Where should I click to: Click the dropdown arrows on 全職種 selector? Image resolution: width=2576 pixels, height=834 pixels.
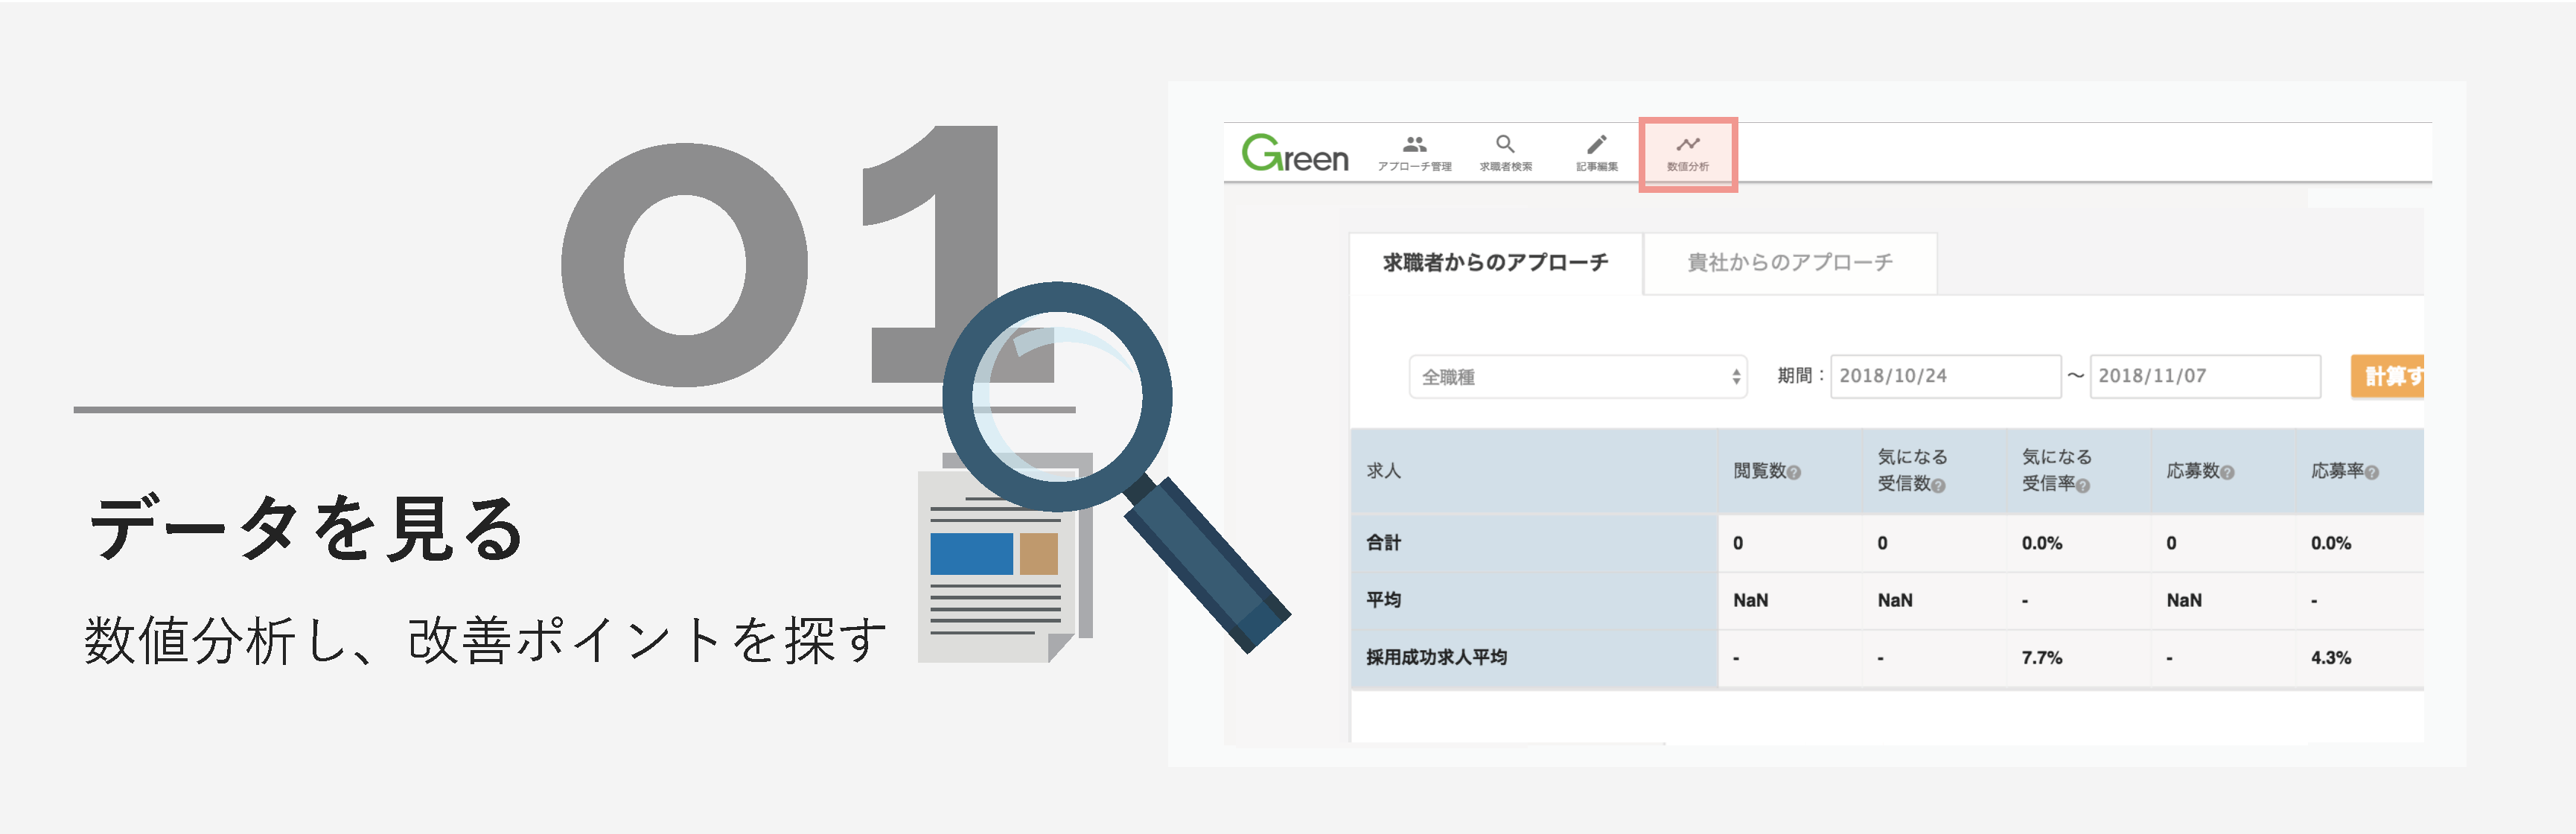[1736, 377]
